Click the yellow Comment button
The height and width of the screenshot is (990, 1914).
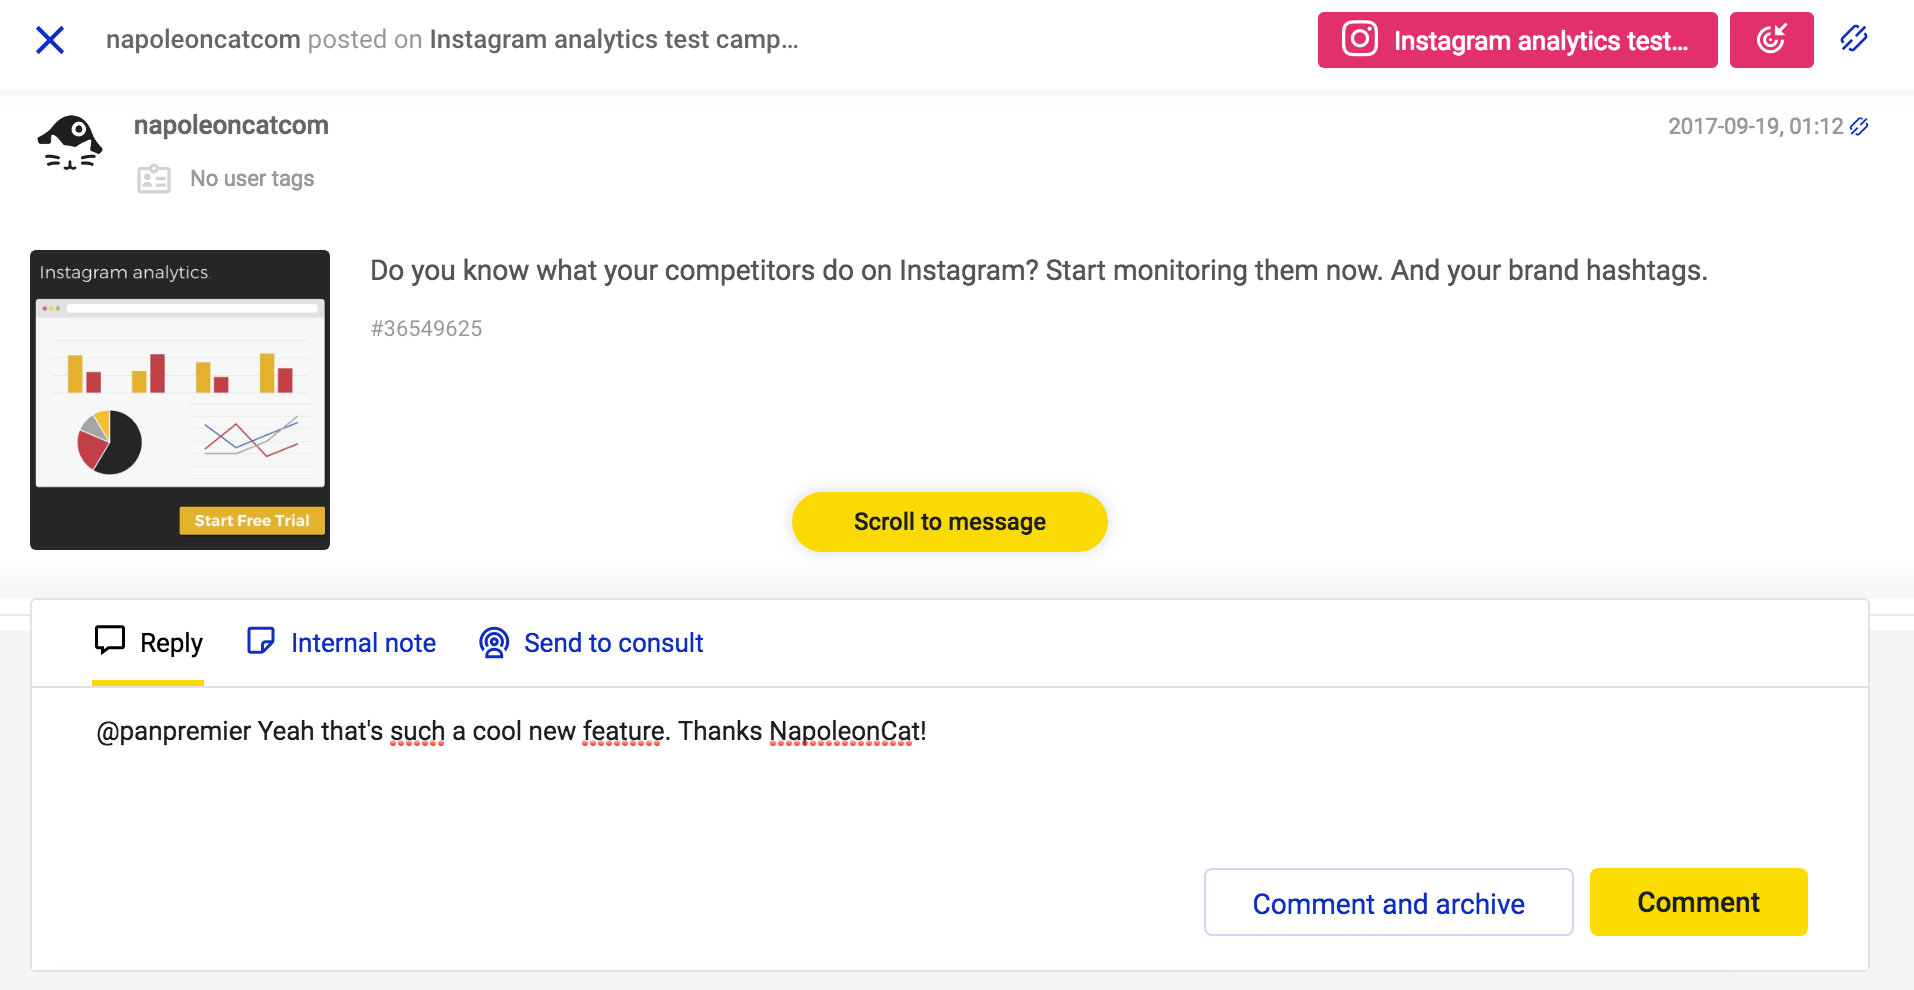click(1698, 903)
